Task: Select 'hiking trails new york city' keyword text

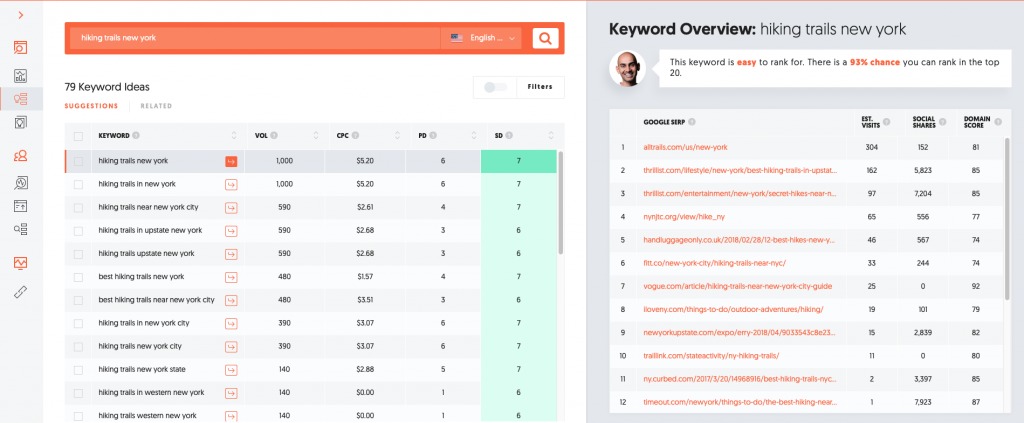Action: tap(140, 347)
